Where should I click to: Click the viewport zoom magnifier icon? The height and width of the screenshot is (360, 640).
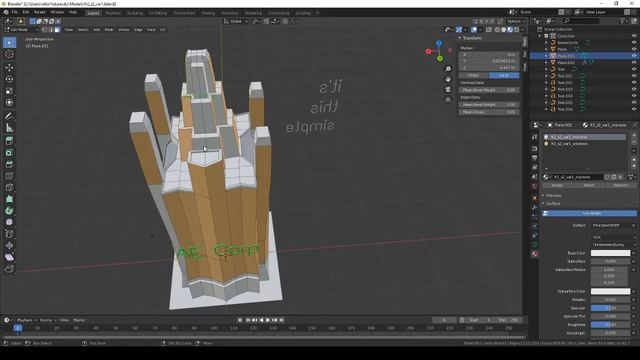pyautogui.click(x=448, y=69)
